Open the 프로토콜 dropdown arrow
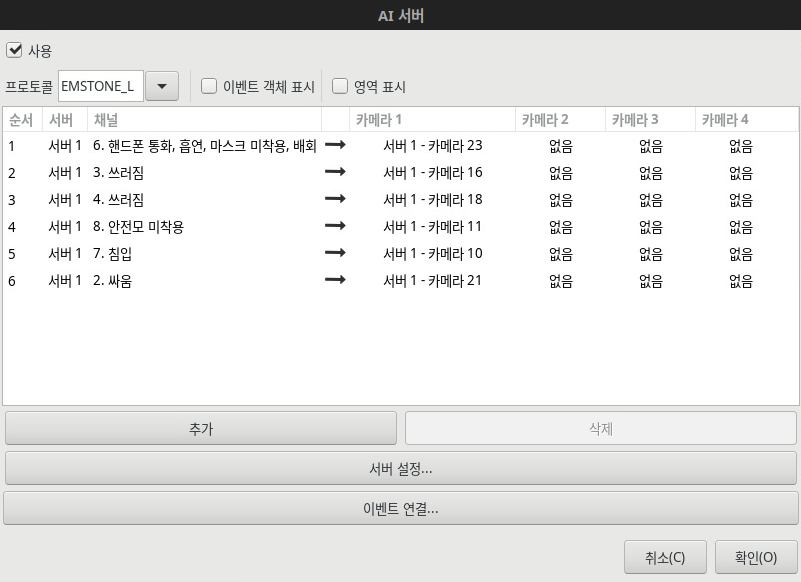801x582 pixels. click(x=161, y=86)
